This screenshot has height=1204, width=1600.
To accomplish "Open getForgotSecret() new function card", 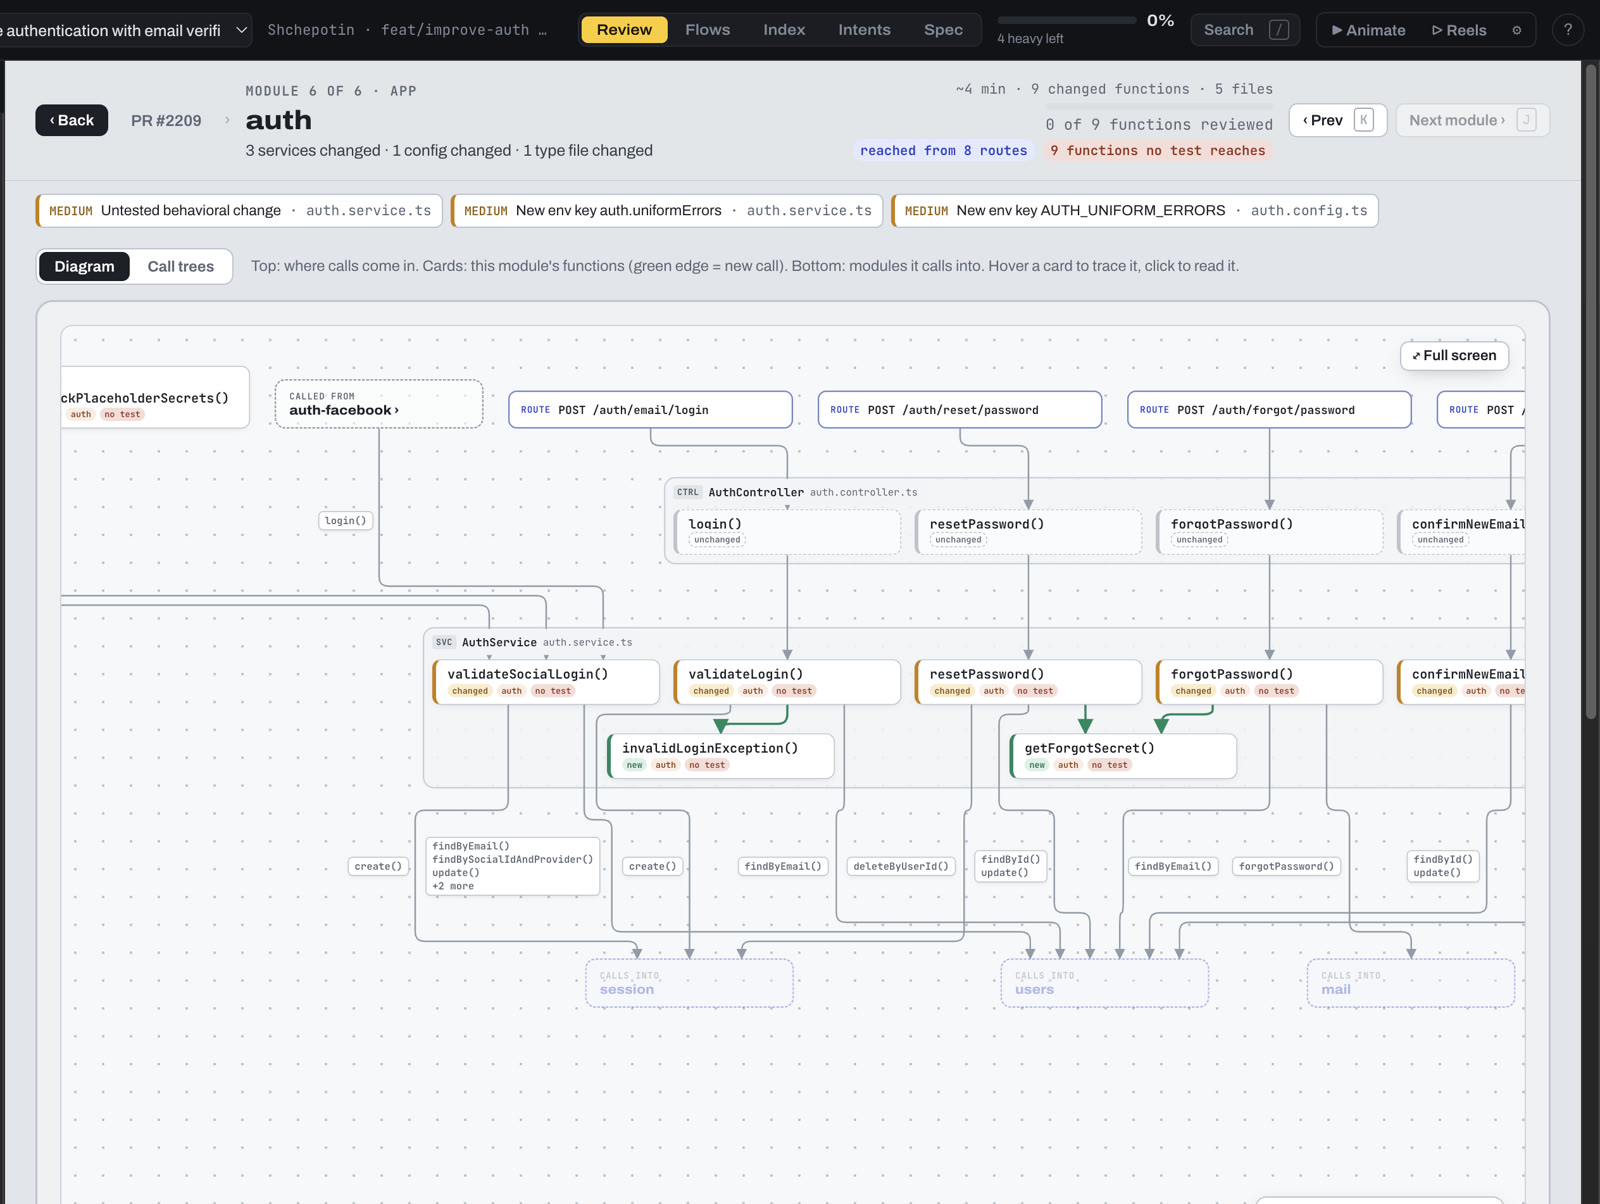I will pos(1123,756).
